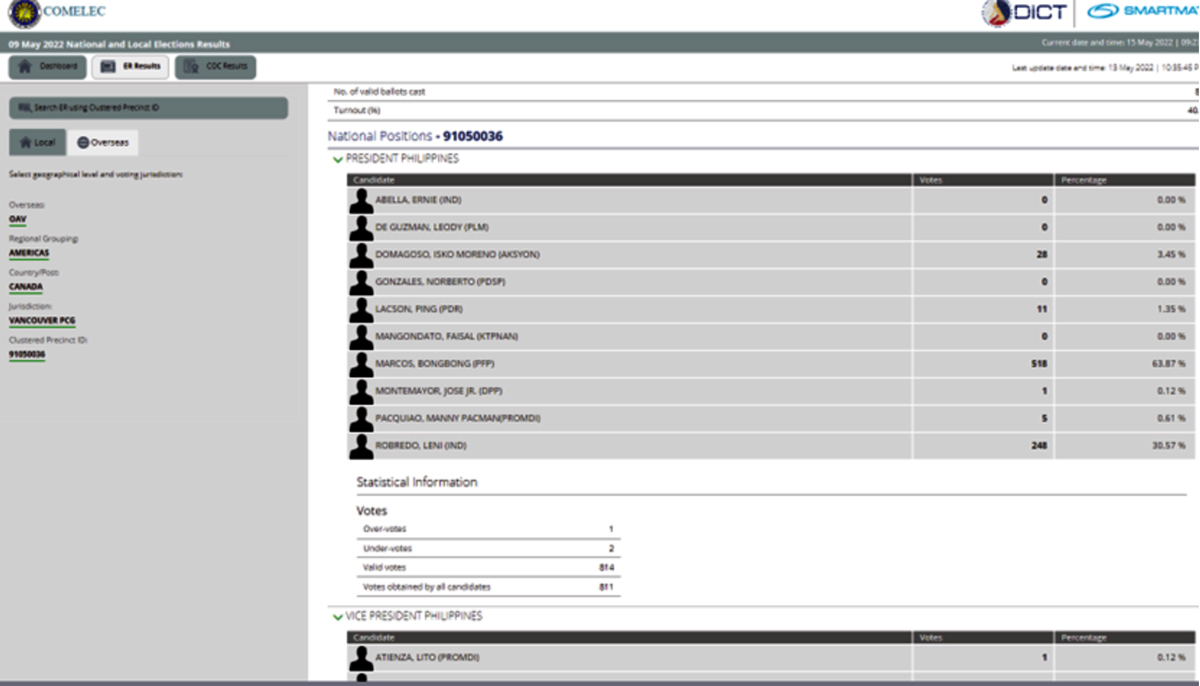The width and height of the screenshot is (1200, 686).
Task: Click the avatar icon beside Robredo, Leni
Action: 361,446
